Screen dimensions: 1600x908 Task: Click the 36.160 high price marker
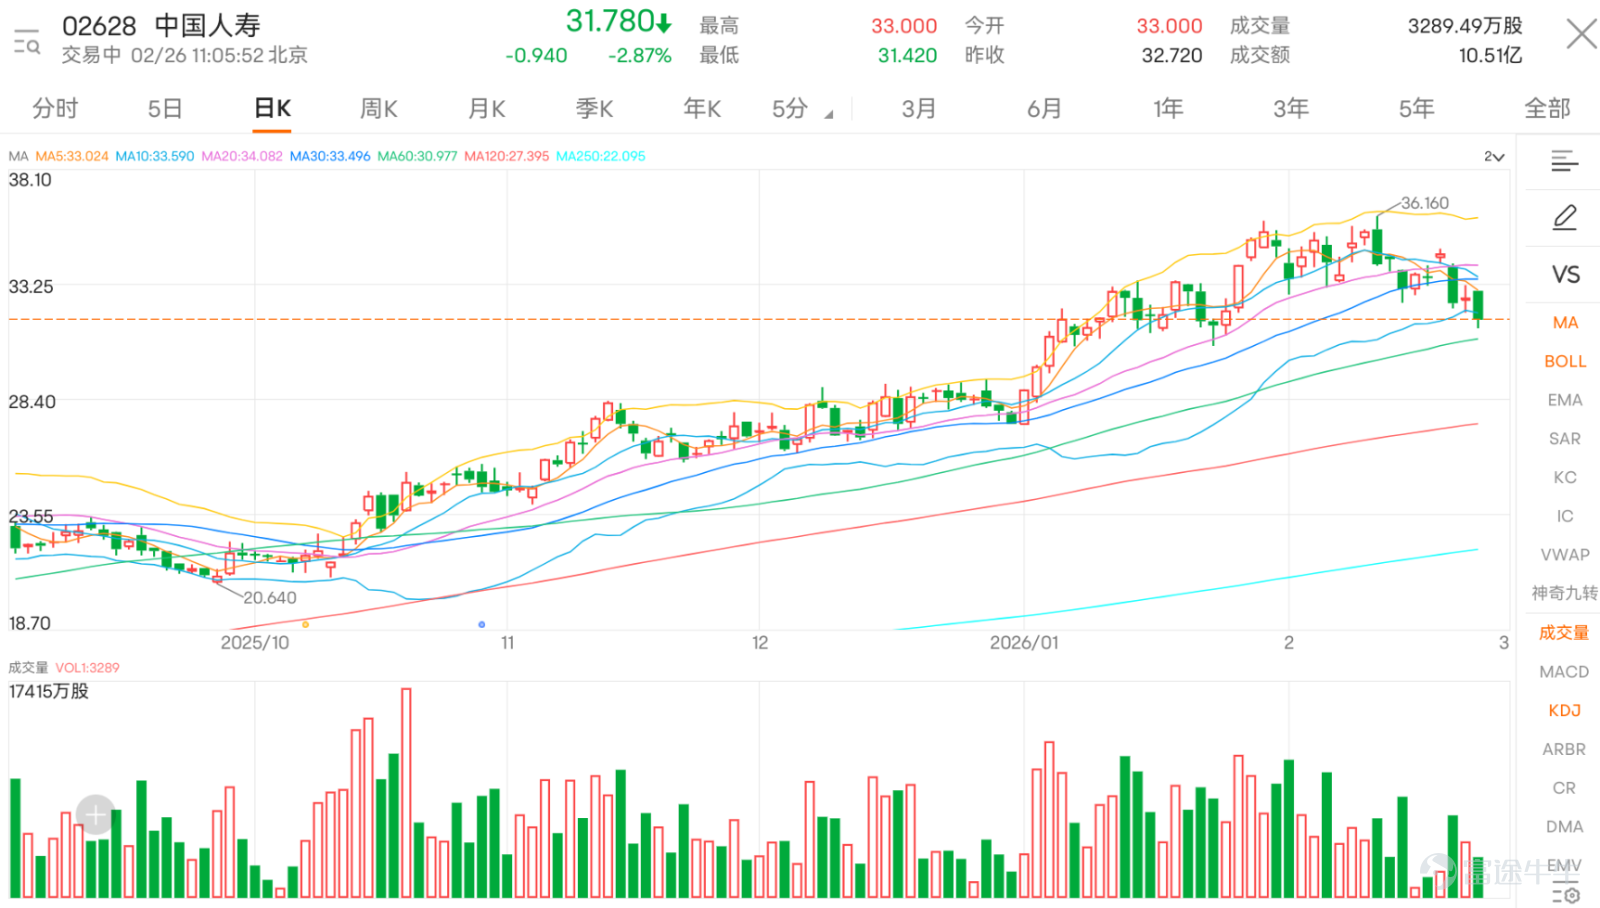point(1425,203)
